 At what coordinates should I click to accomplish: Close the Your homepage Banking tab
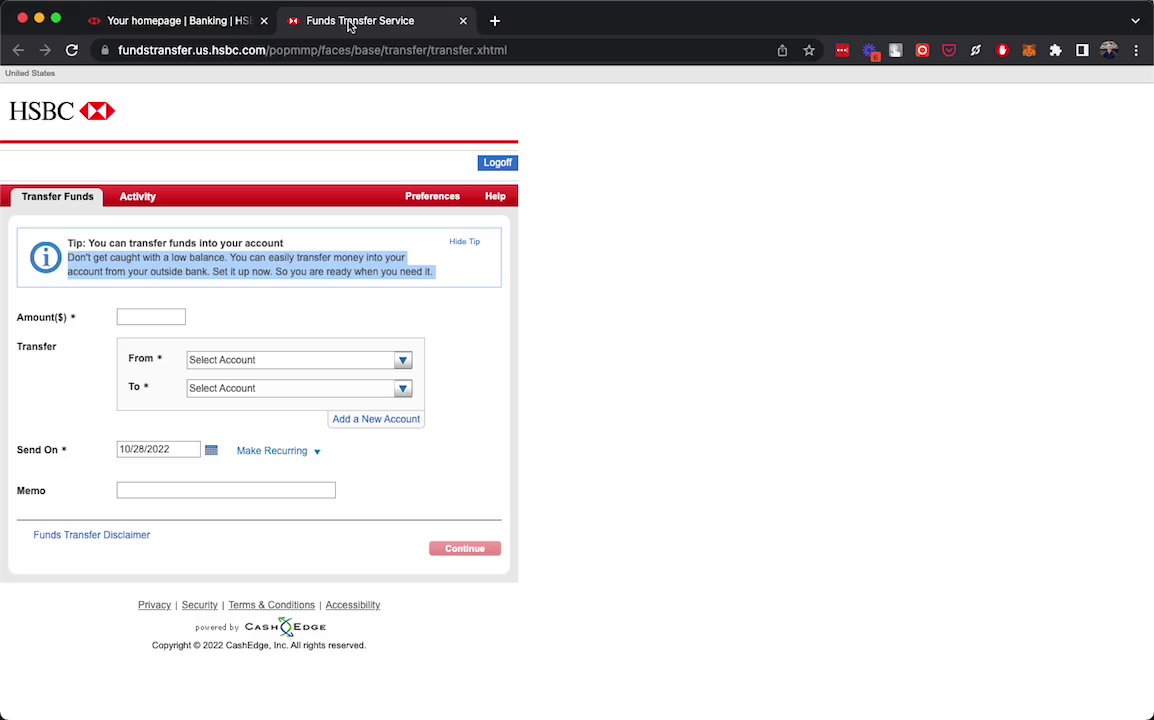[264, 21]
